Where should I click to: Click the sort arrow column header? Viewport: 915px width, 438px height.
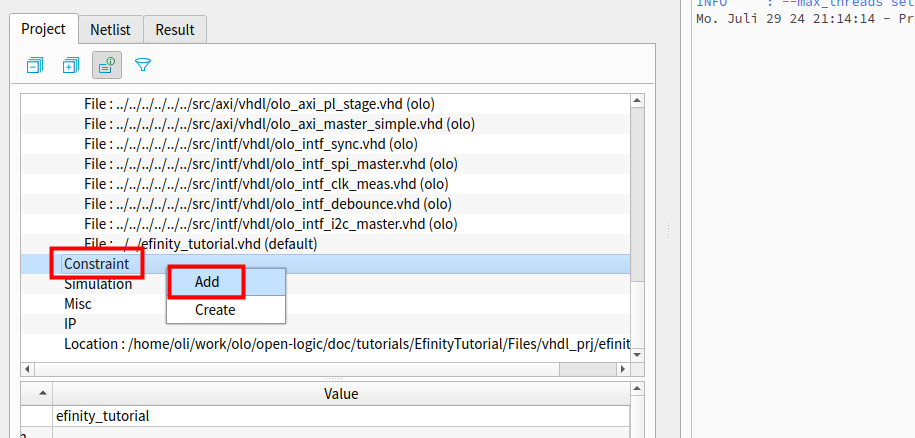37,394
